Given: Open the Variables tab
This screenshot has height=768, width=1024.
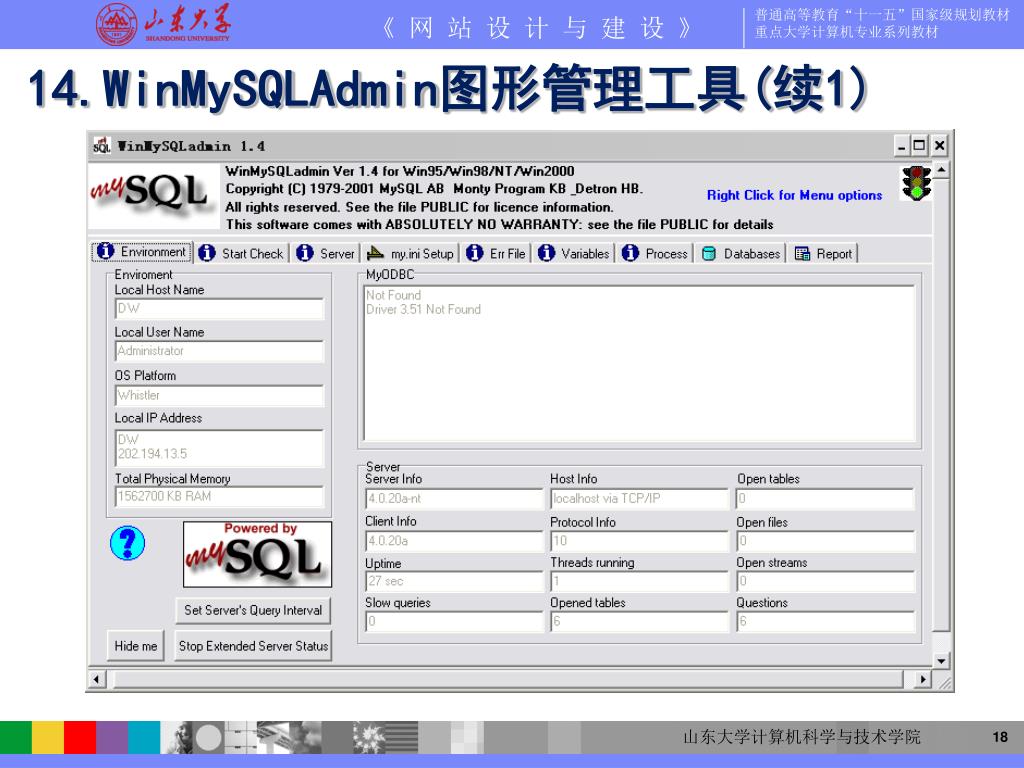Looking at the screenshot, I should [574, 253].
